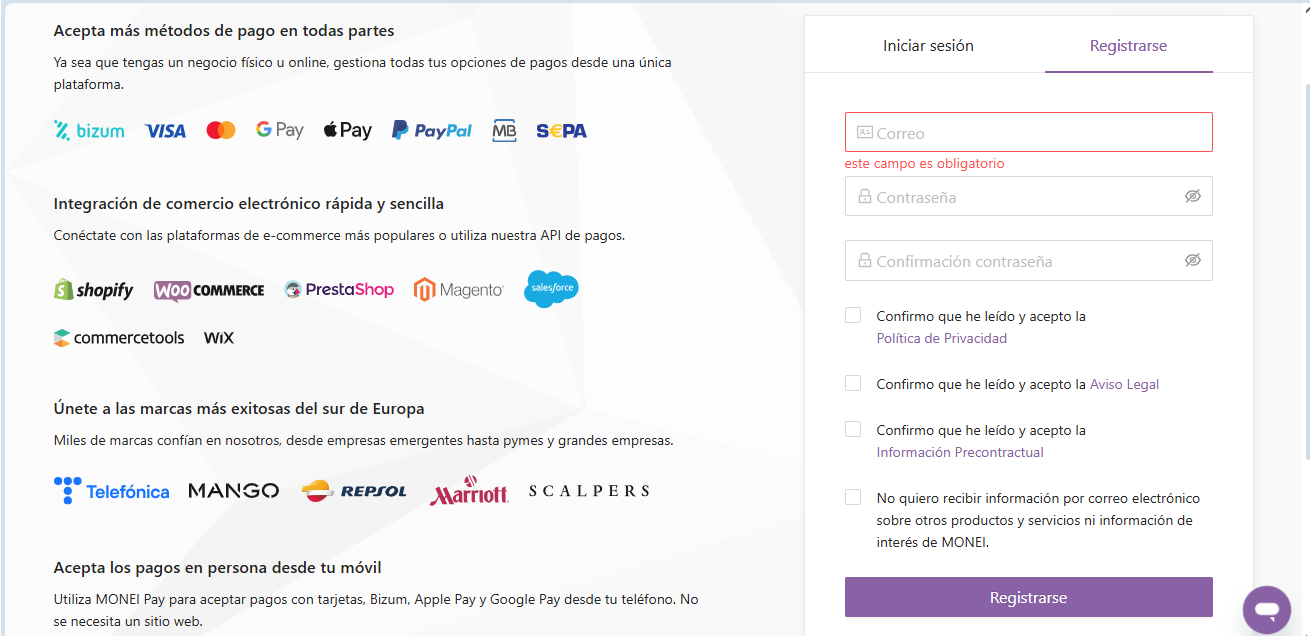Focus the Correo input field

pyautogui.click(x=1028, y=133)
